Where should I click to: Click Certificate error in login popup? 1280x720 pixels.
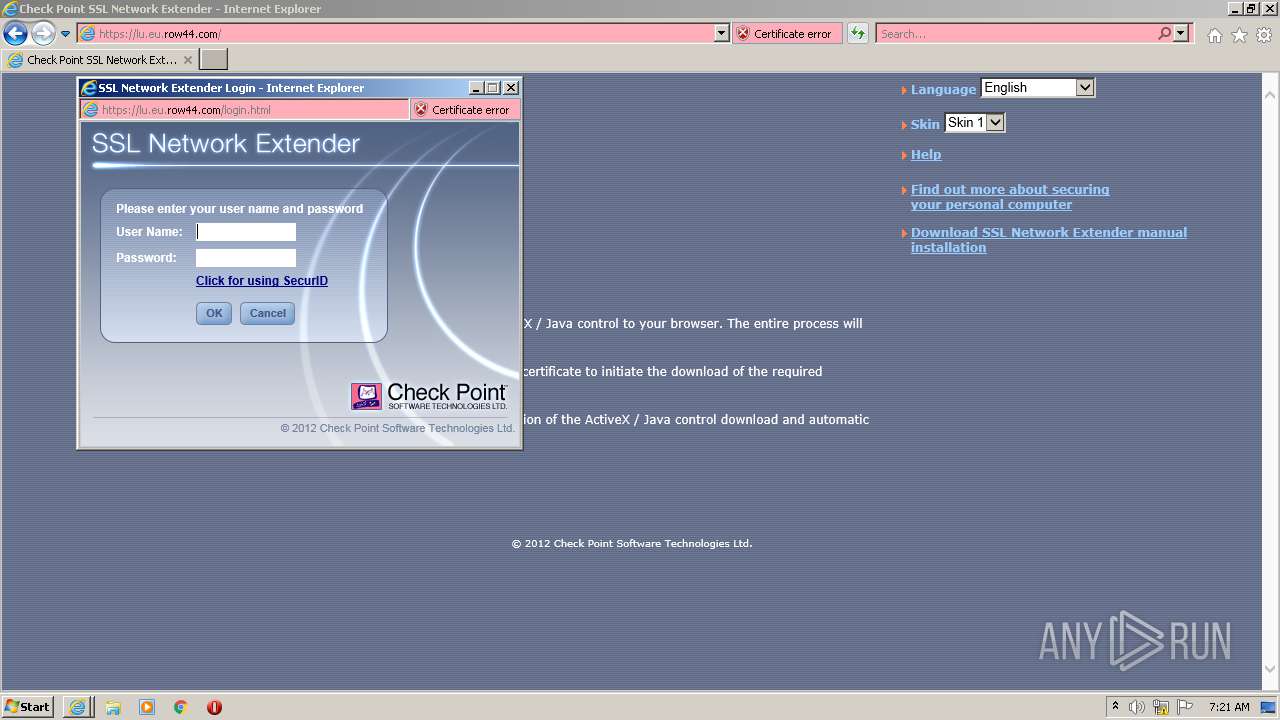463,110
